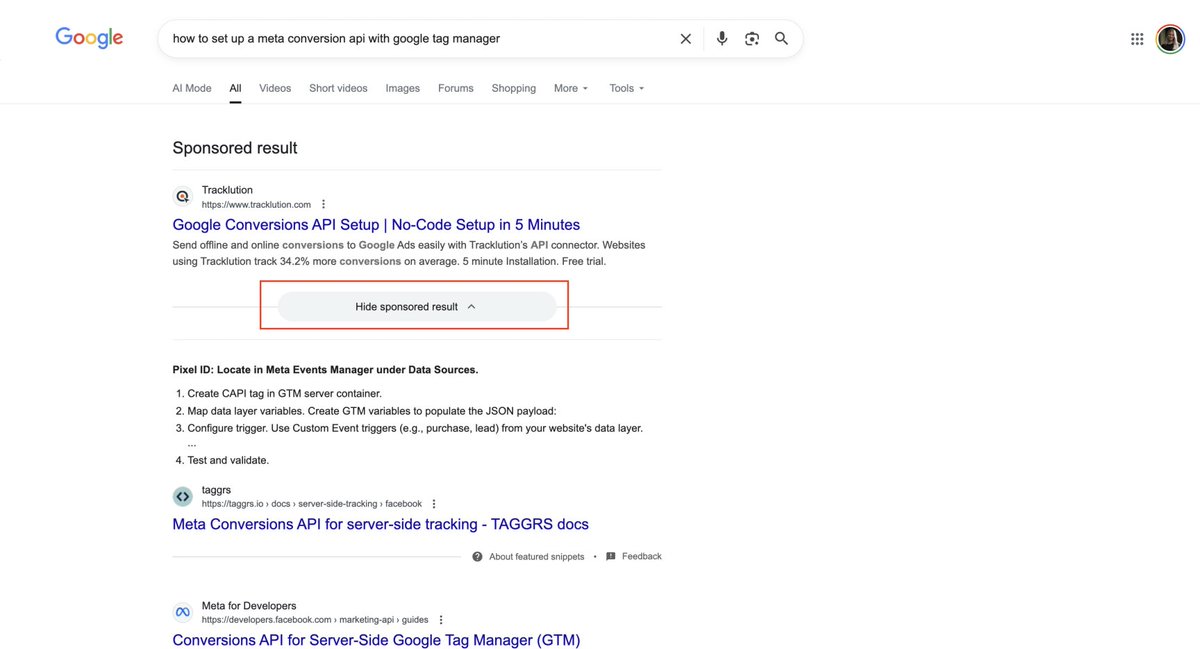Collapse with Hide sponsored result button

[416, 307]
